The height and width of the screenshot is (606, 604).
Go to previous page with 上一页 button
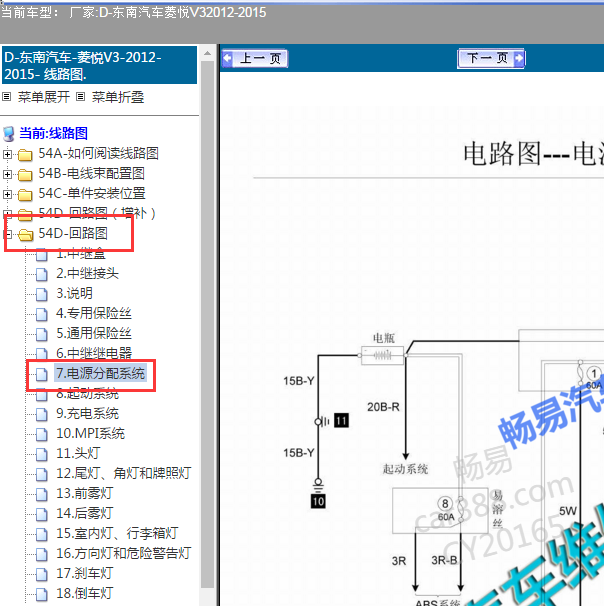click(255, 59)
